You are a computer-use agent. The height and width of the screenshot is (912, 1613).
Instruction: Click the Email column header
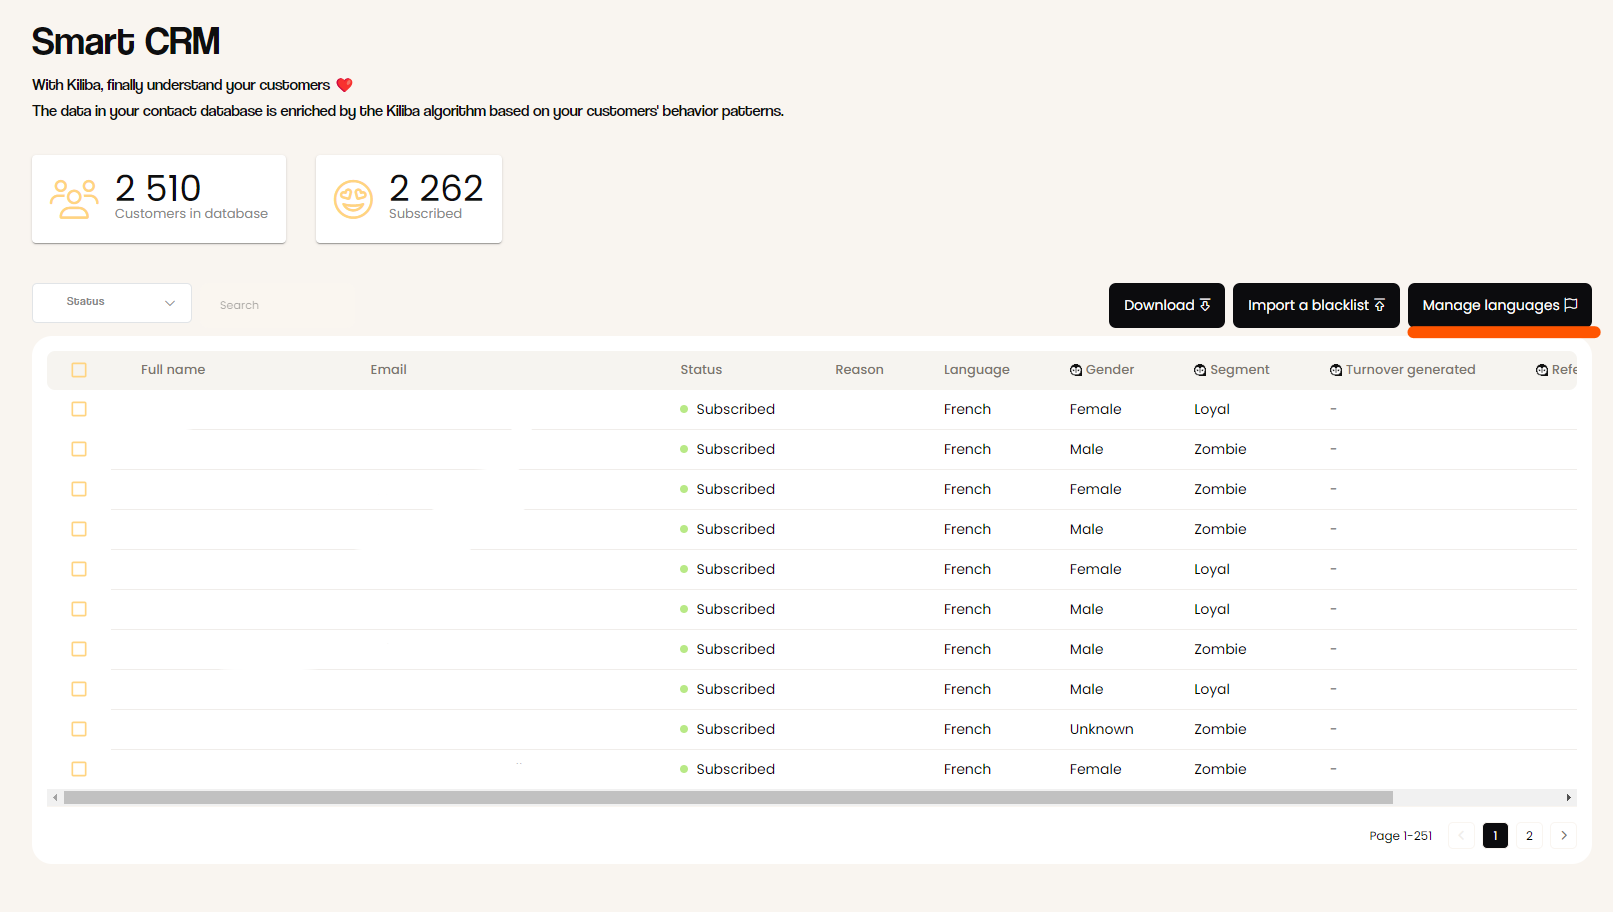[x=388, y=370]
